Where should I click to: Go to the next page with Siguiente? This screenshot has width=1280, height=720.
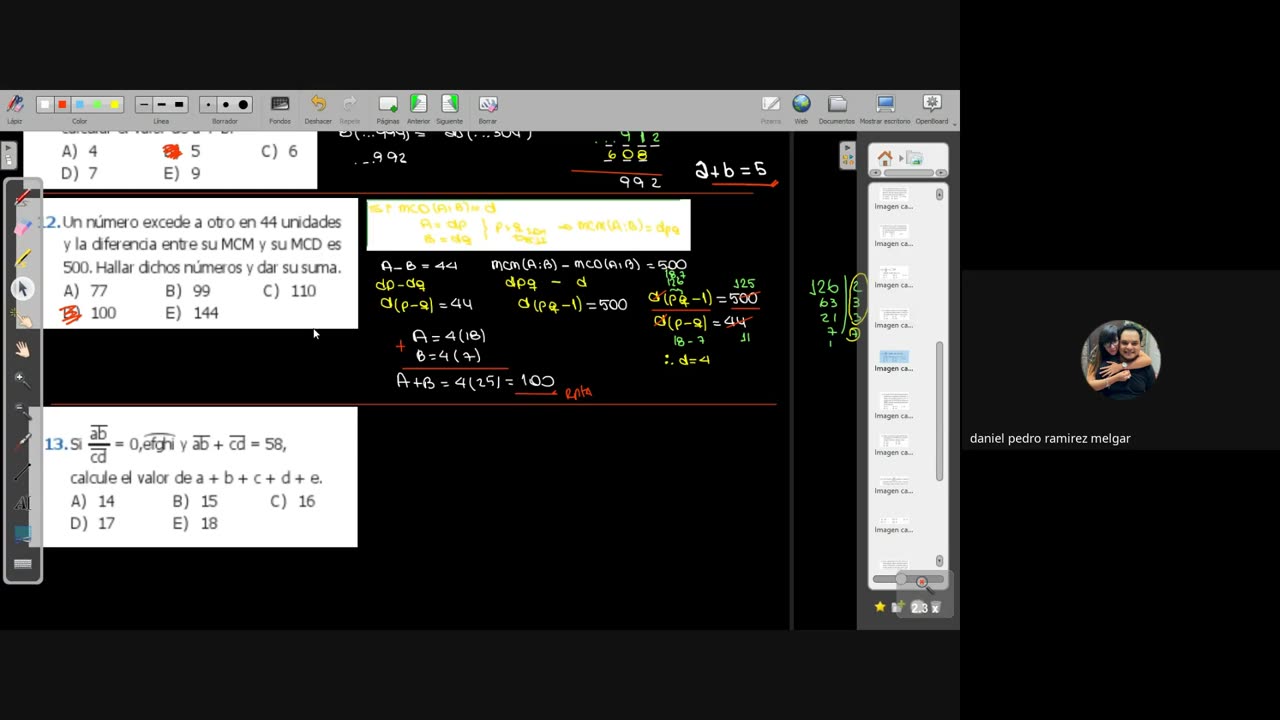pos(450,104)
